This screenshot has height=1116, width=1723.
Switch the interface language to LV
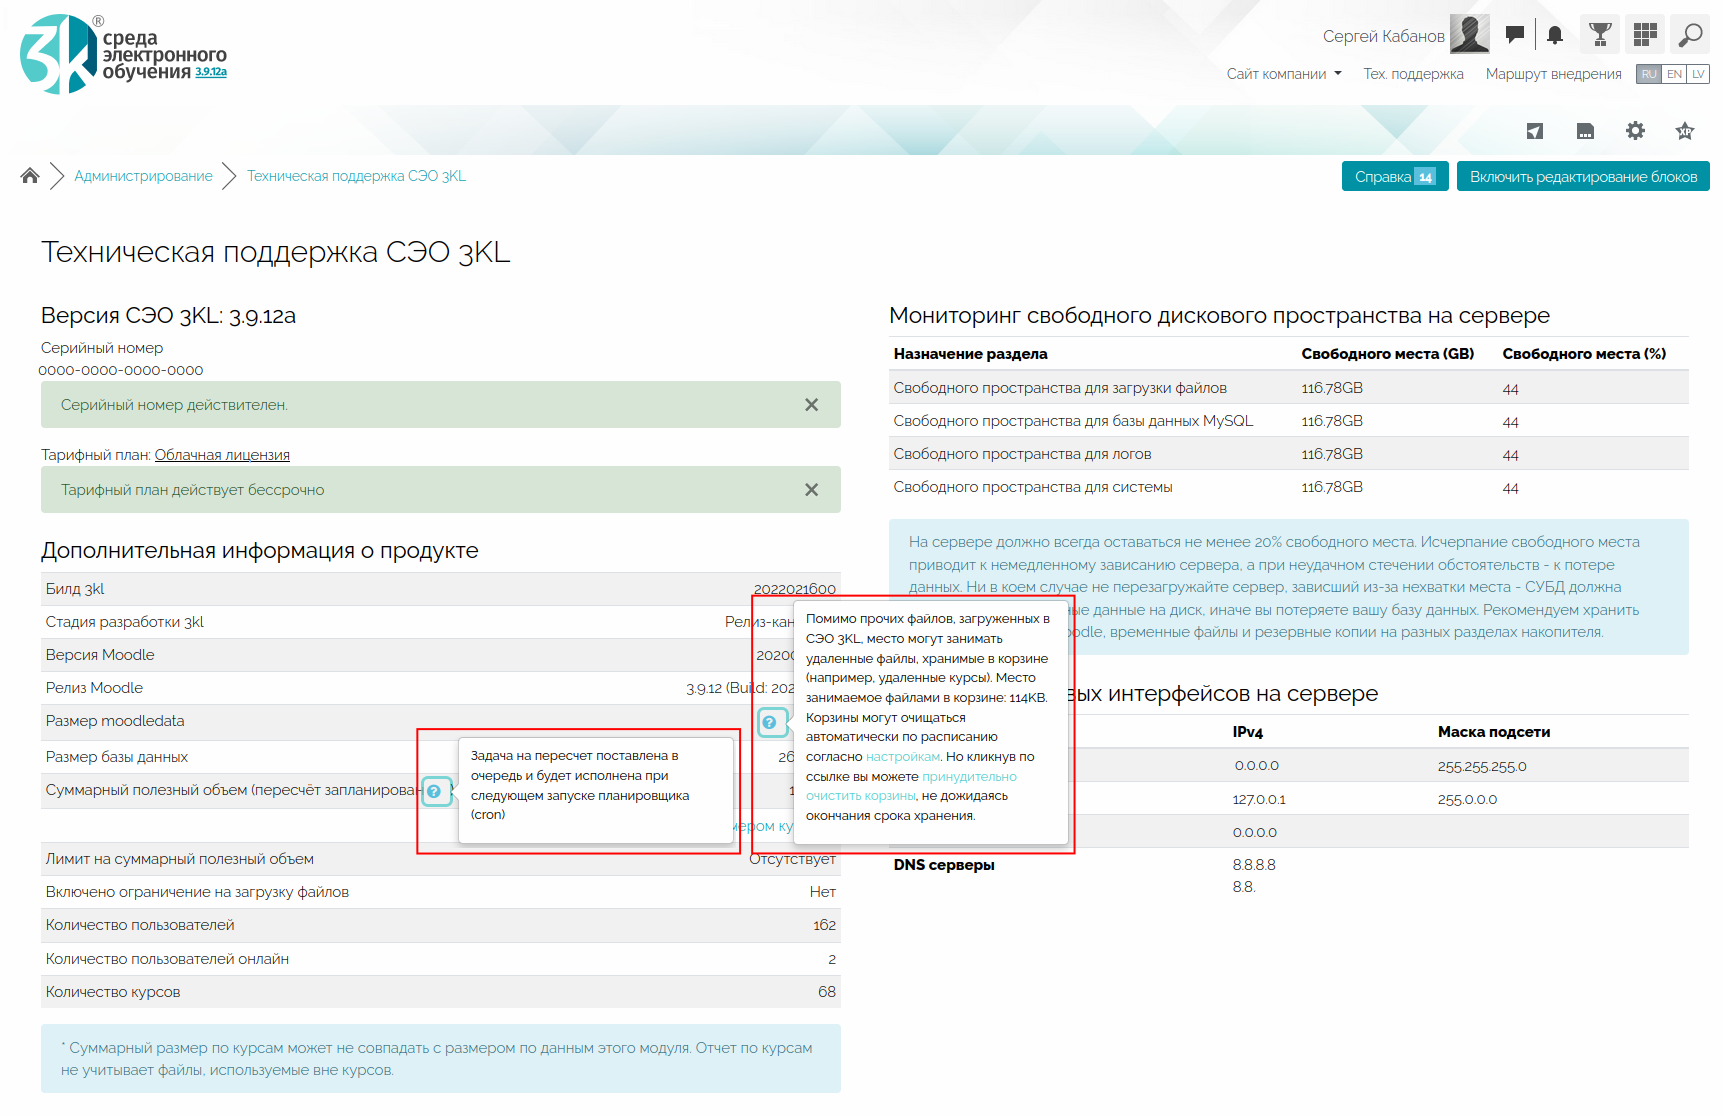point(1698,74)
